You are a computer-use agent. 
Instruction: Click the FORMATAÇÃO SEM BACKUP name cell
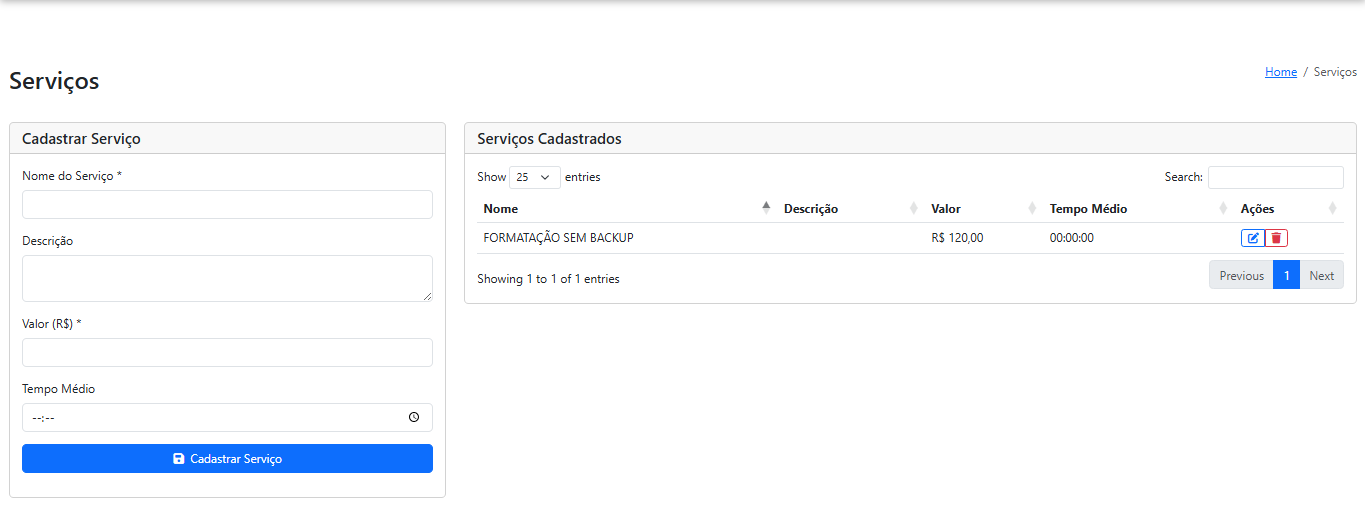coord(627,238)
